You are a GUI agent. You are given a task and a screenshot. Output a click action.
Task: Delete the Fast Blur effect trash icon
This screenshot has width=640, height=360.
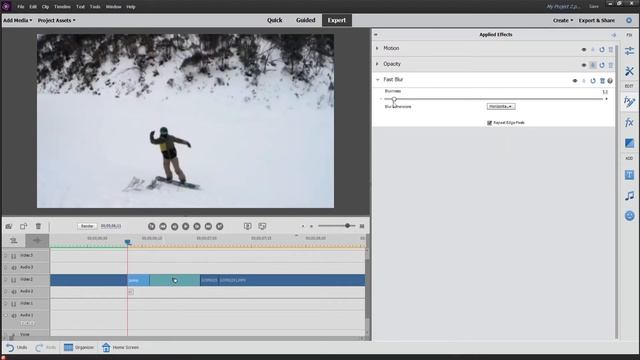[602, 81]
